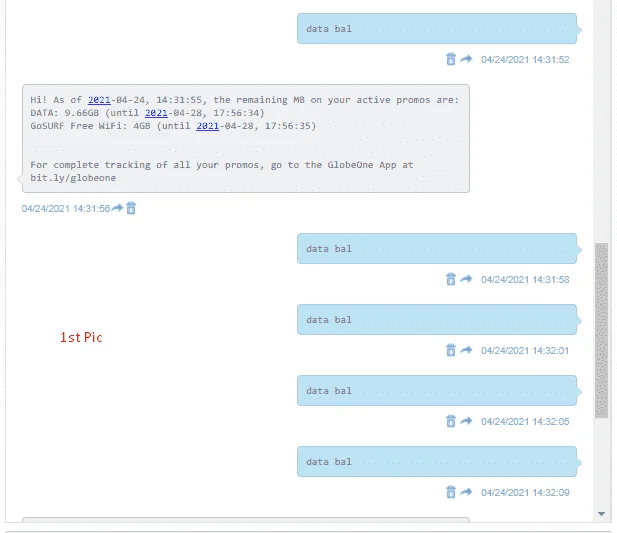Open the 2021 link after 'As of'
The height and width of the screenshot is (533, 617).
pyautogui.click(x=99, y=100)
